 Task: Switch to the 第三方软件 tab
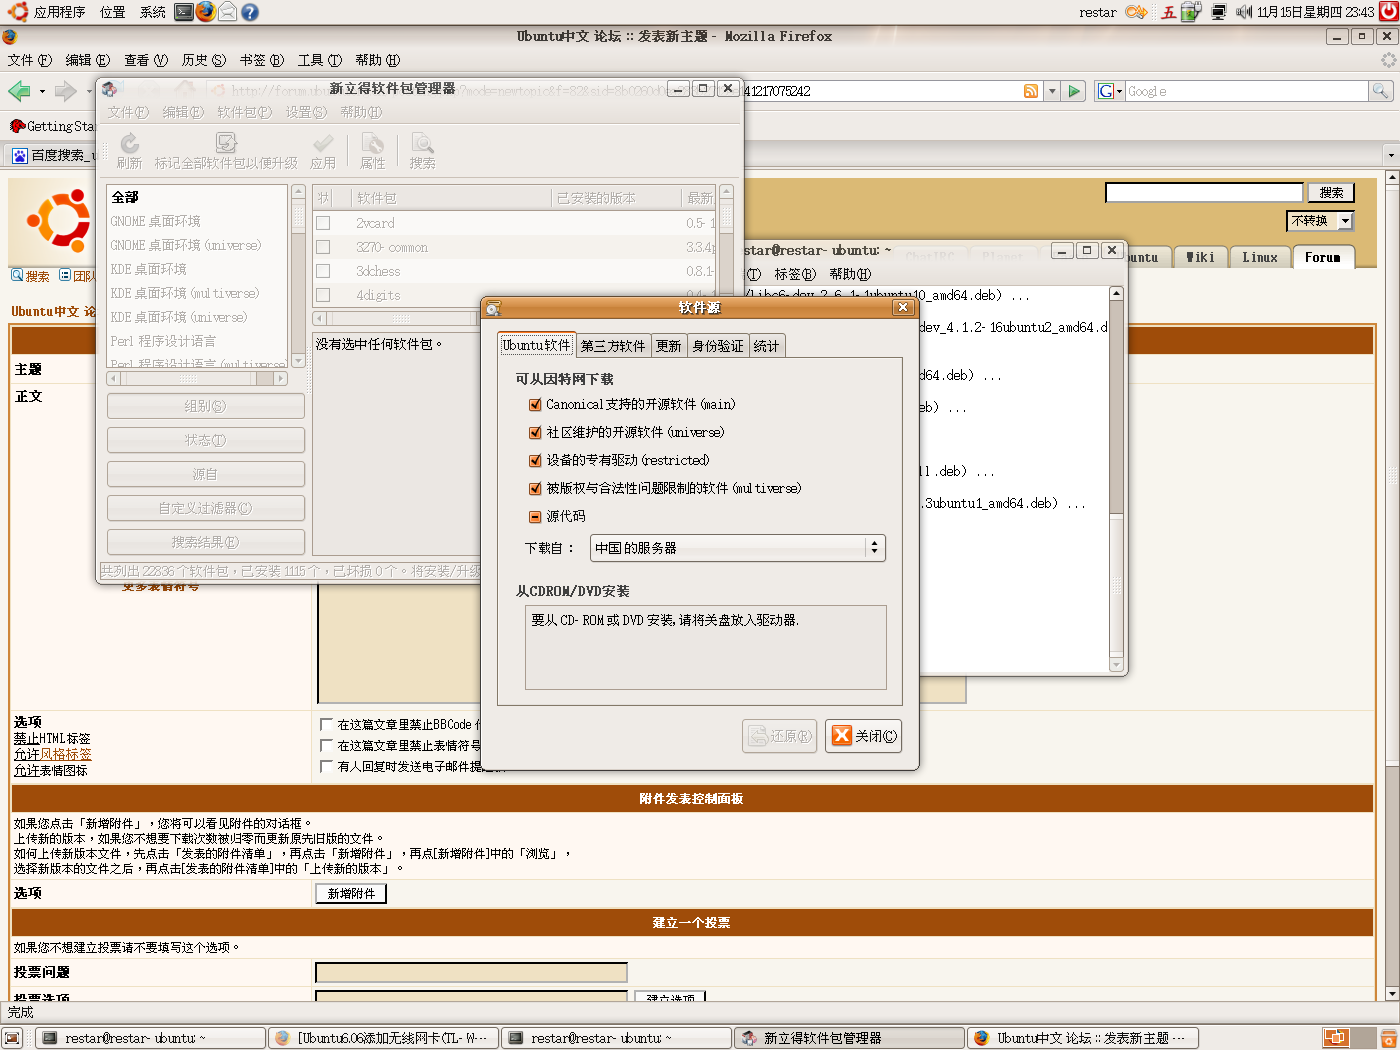613,346
